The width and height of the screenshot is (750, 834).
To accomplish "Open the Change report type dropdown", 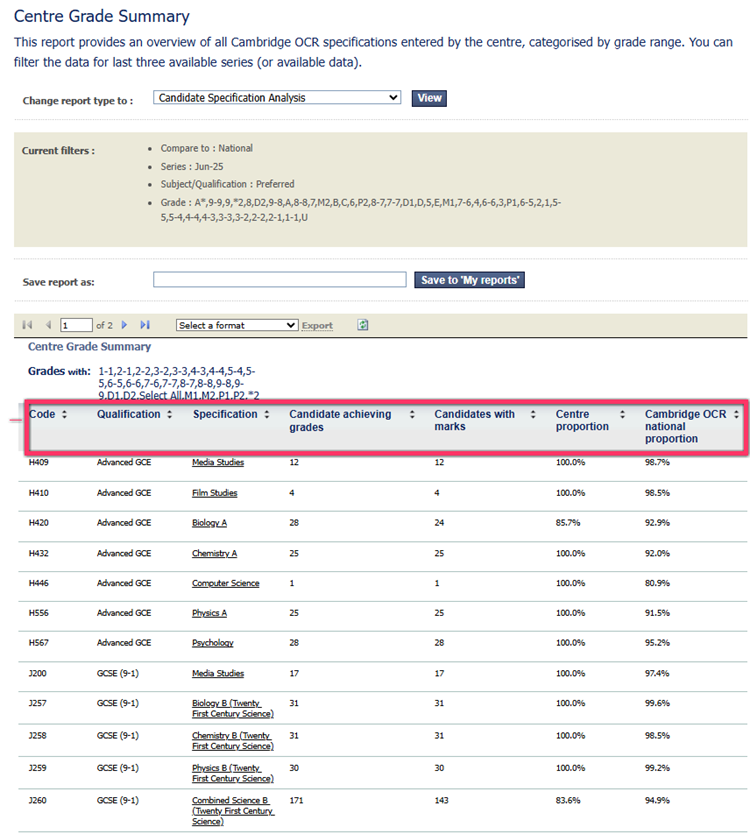I will coord(278,98).
